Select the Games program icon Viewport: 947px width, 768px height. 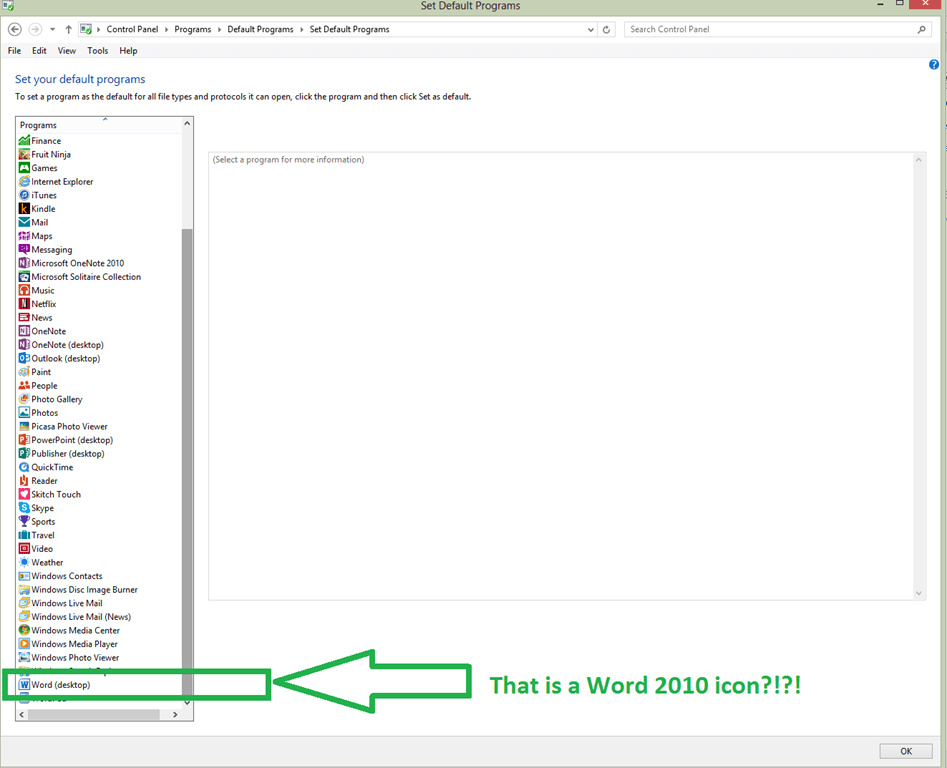coord(24,168)
